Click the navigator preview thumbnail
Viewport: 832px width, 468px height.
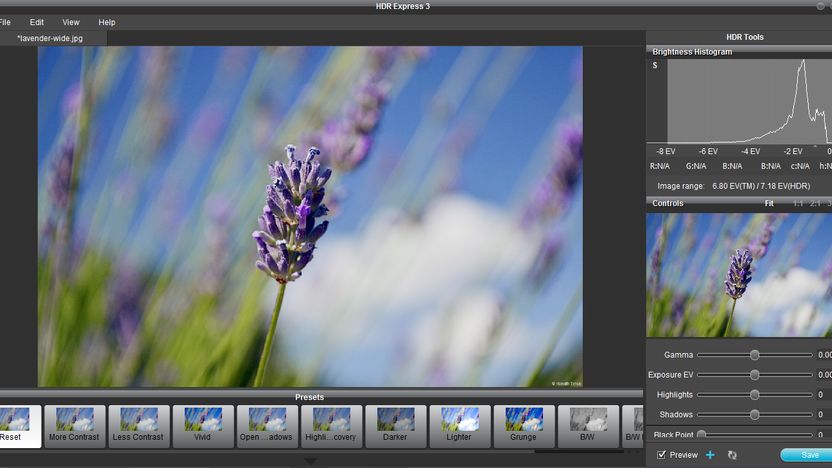point(739,275)
